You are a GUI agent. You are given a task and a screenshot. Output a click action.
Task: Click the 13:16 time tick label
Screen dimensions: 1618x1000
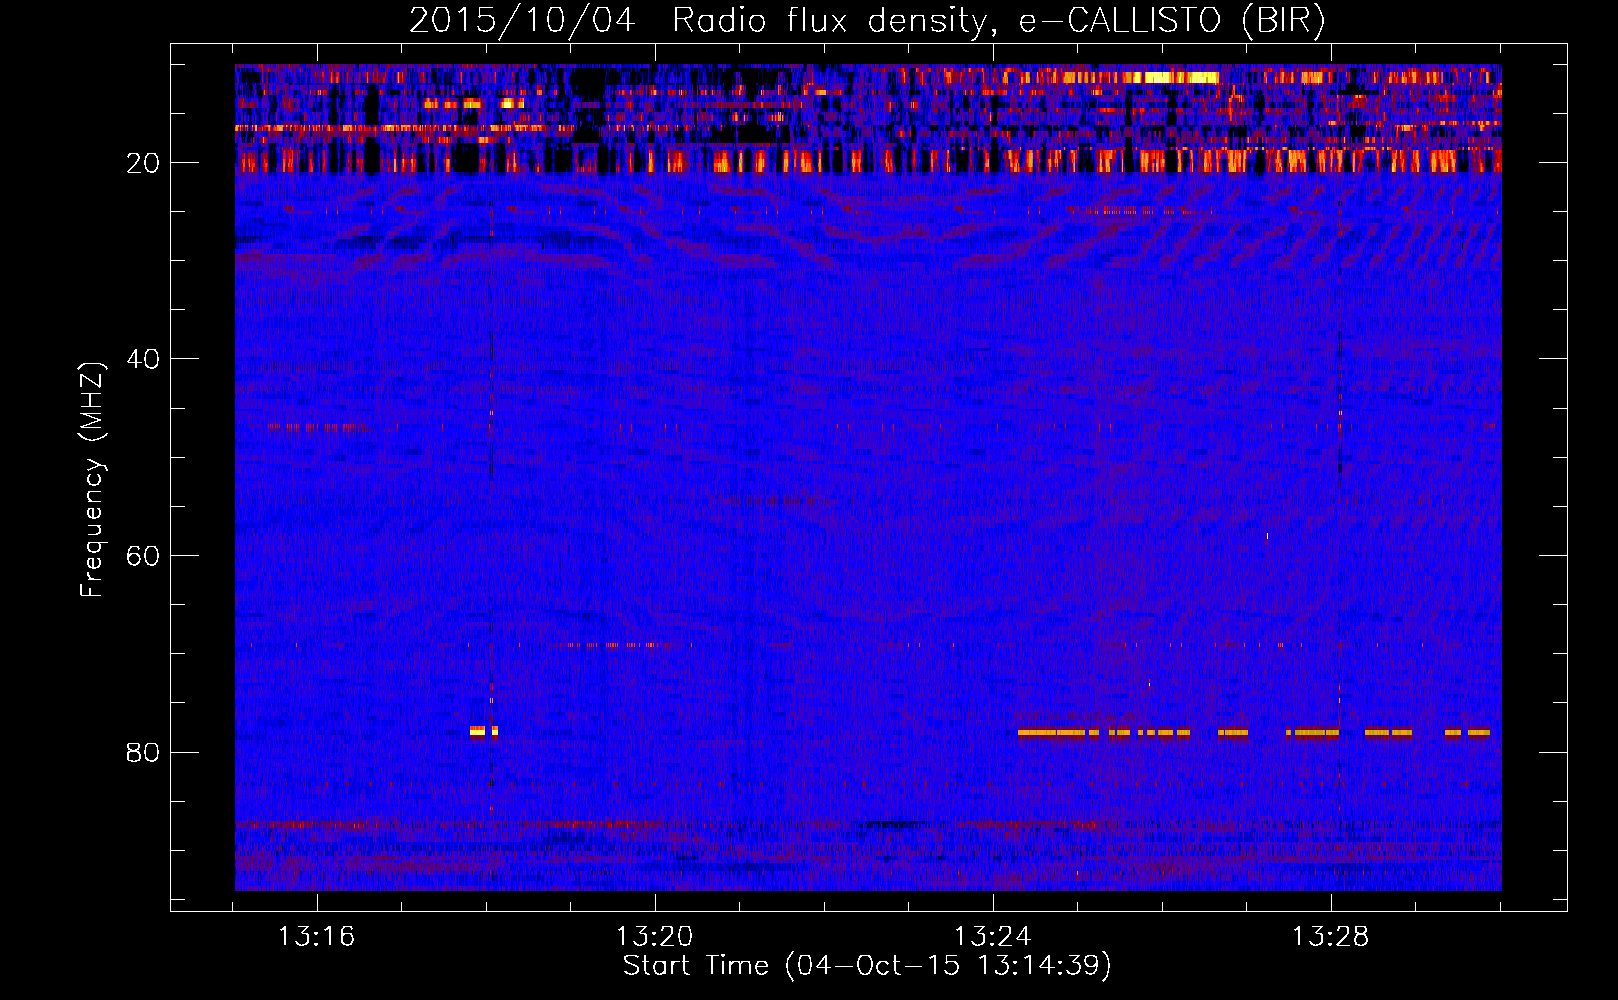(x=316, y=937)
